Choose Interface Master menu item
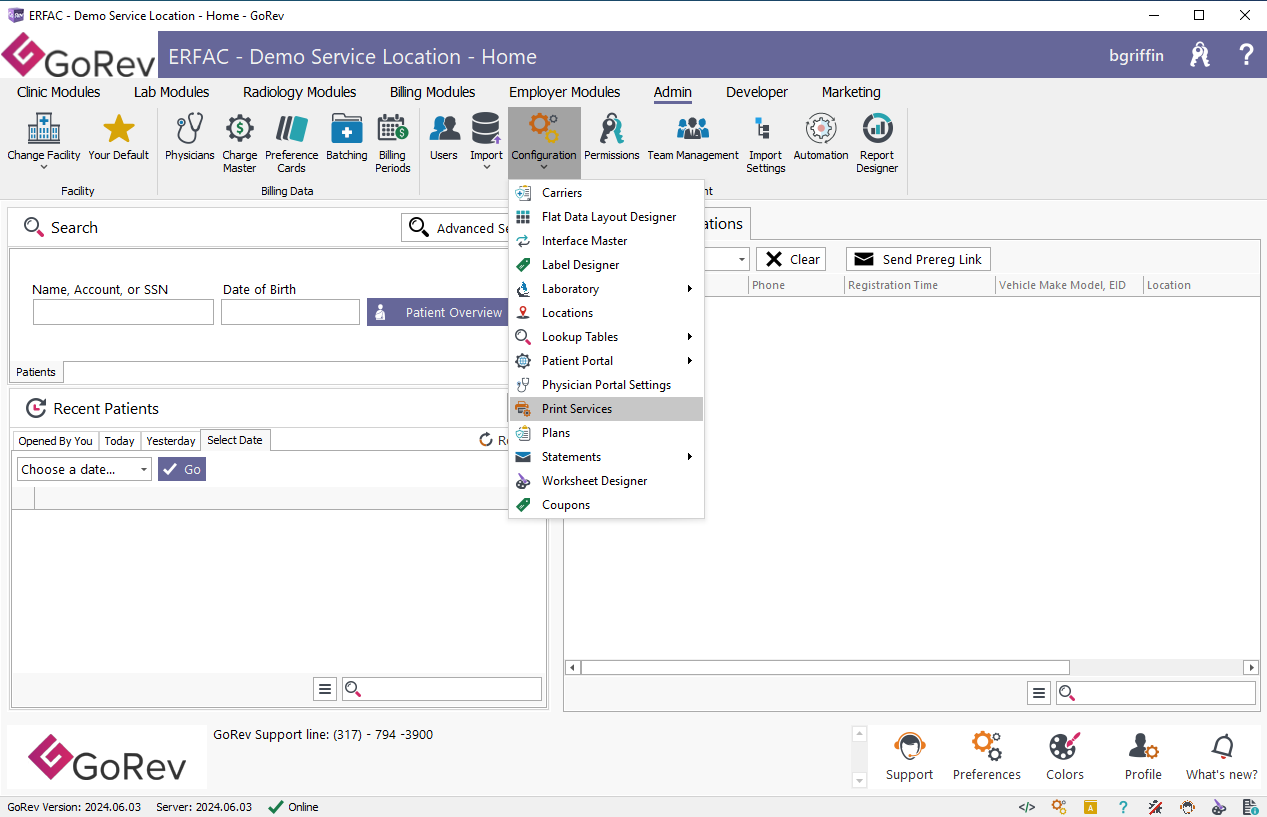Image resolution: width=1267 pixels, height=817 pixels. (x=606, y=241)
